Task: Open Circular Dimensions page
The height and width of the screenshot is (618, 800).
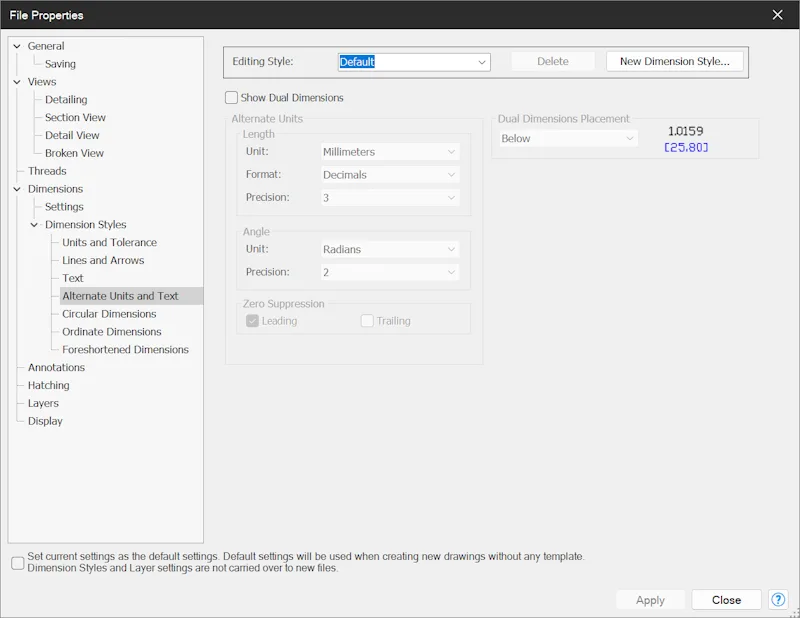Action: click(x=109, y=314)
